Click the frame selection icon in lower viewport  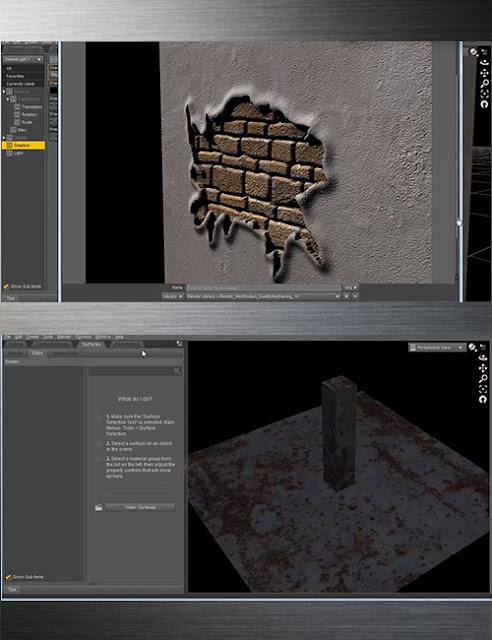point(483,389)
